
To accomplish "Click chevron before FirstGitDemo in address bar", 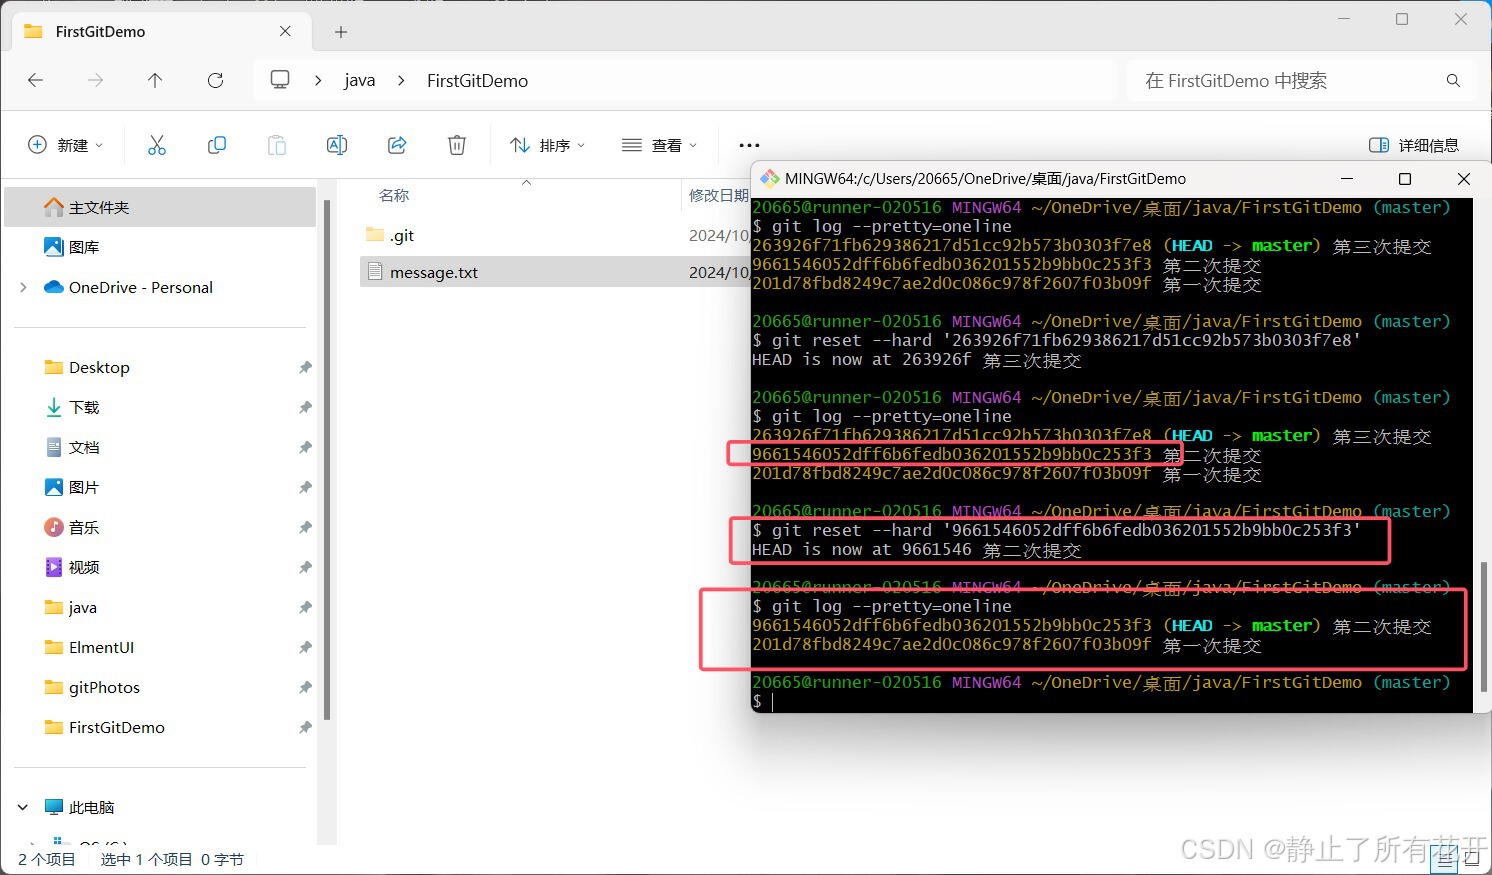I will coord(401,80).
